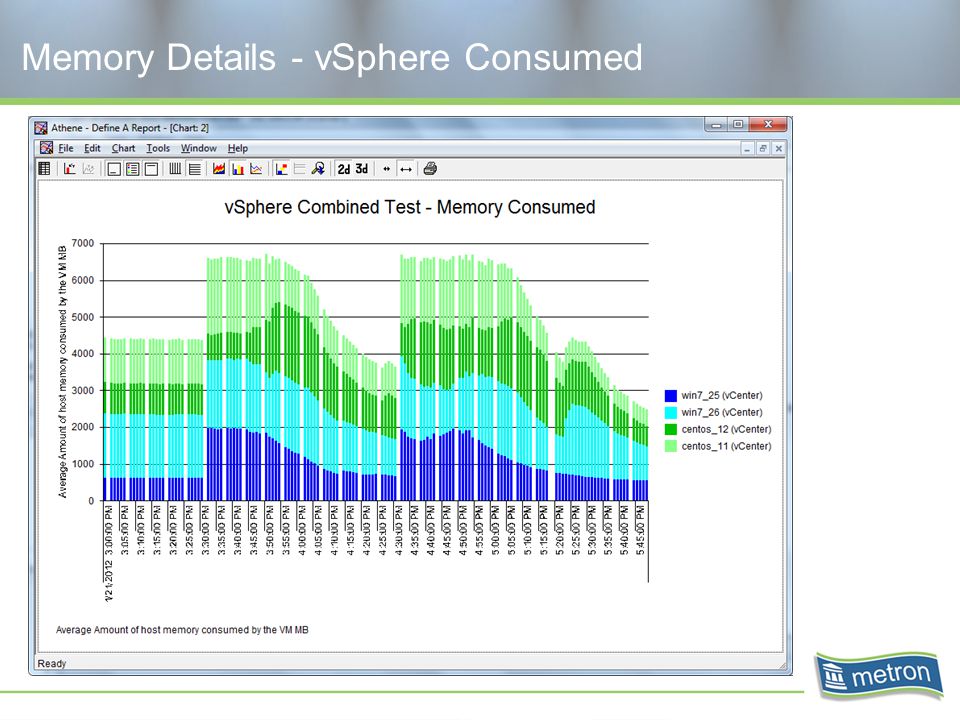Click the red chart axes icon

point(70,168)
